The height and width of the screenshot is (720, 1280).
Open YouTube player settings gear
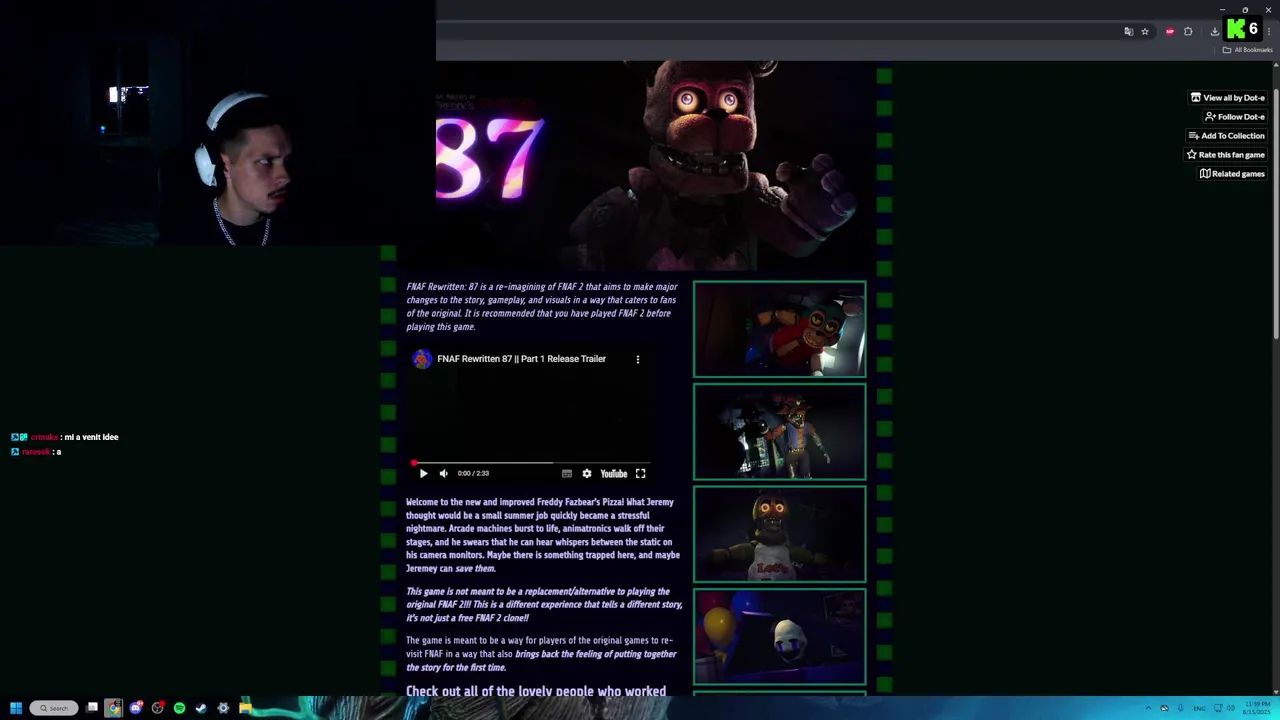point(587,474)
